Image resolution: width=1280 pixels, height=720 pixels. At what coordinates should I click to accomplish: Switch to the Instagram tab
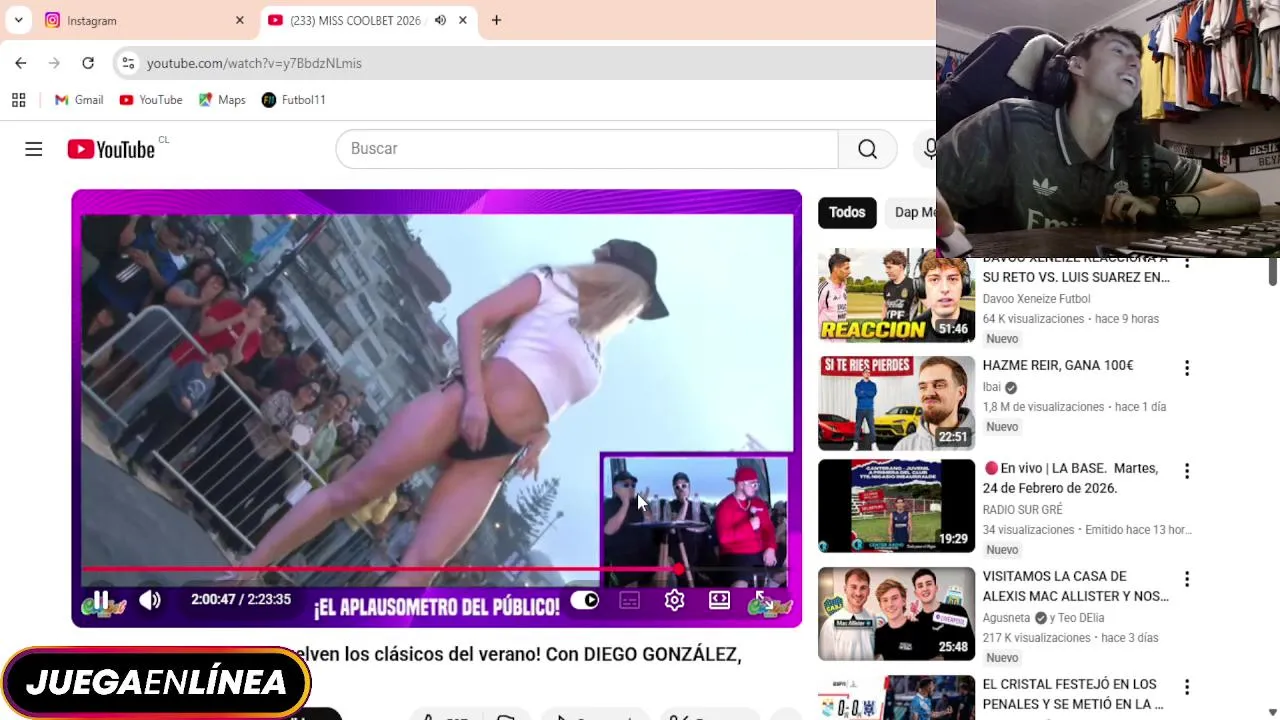(x=145, y=20)
